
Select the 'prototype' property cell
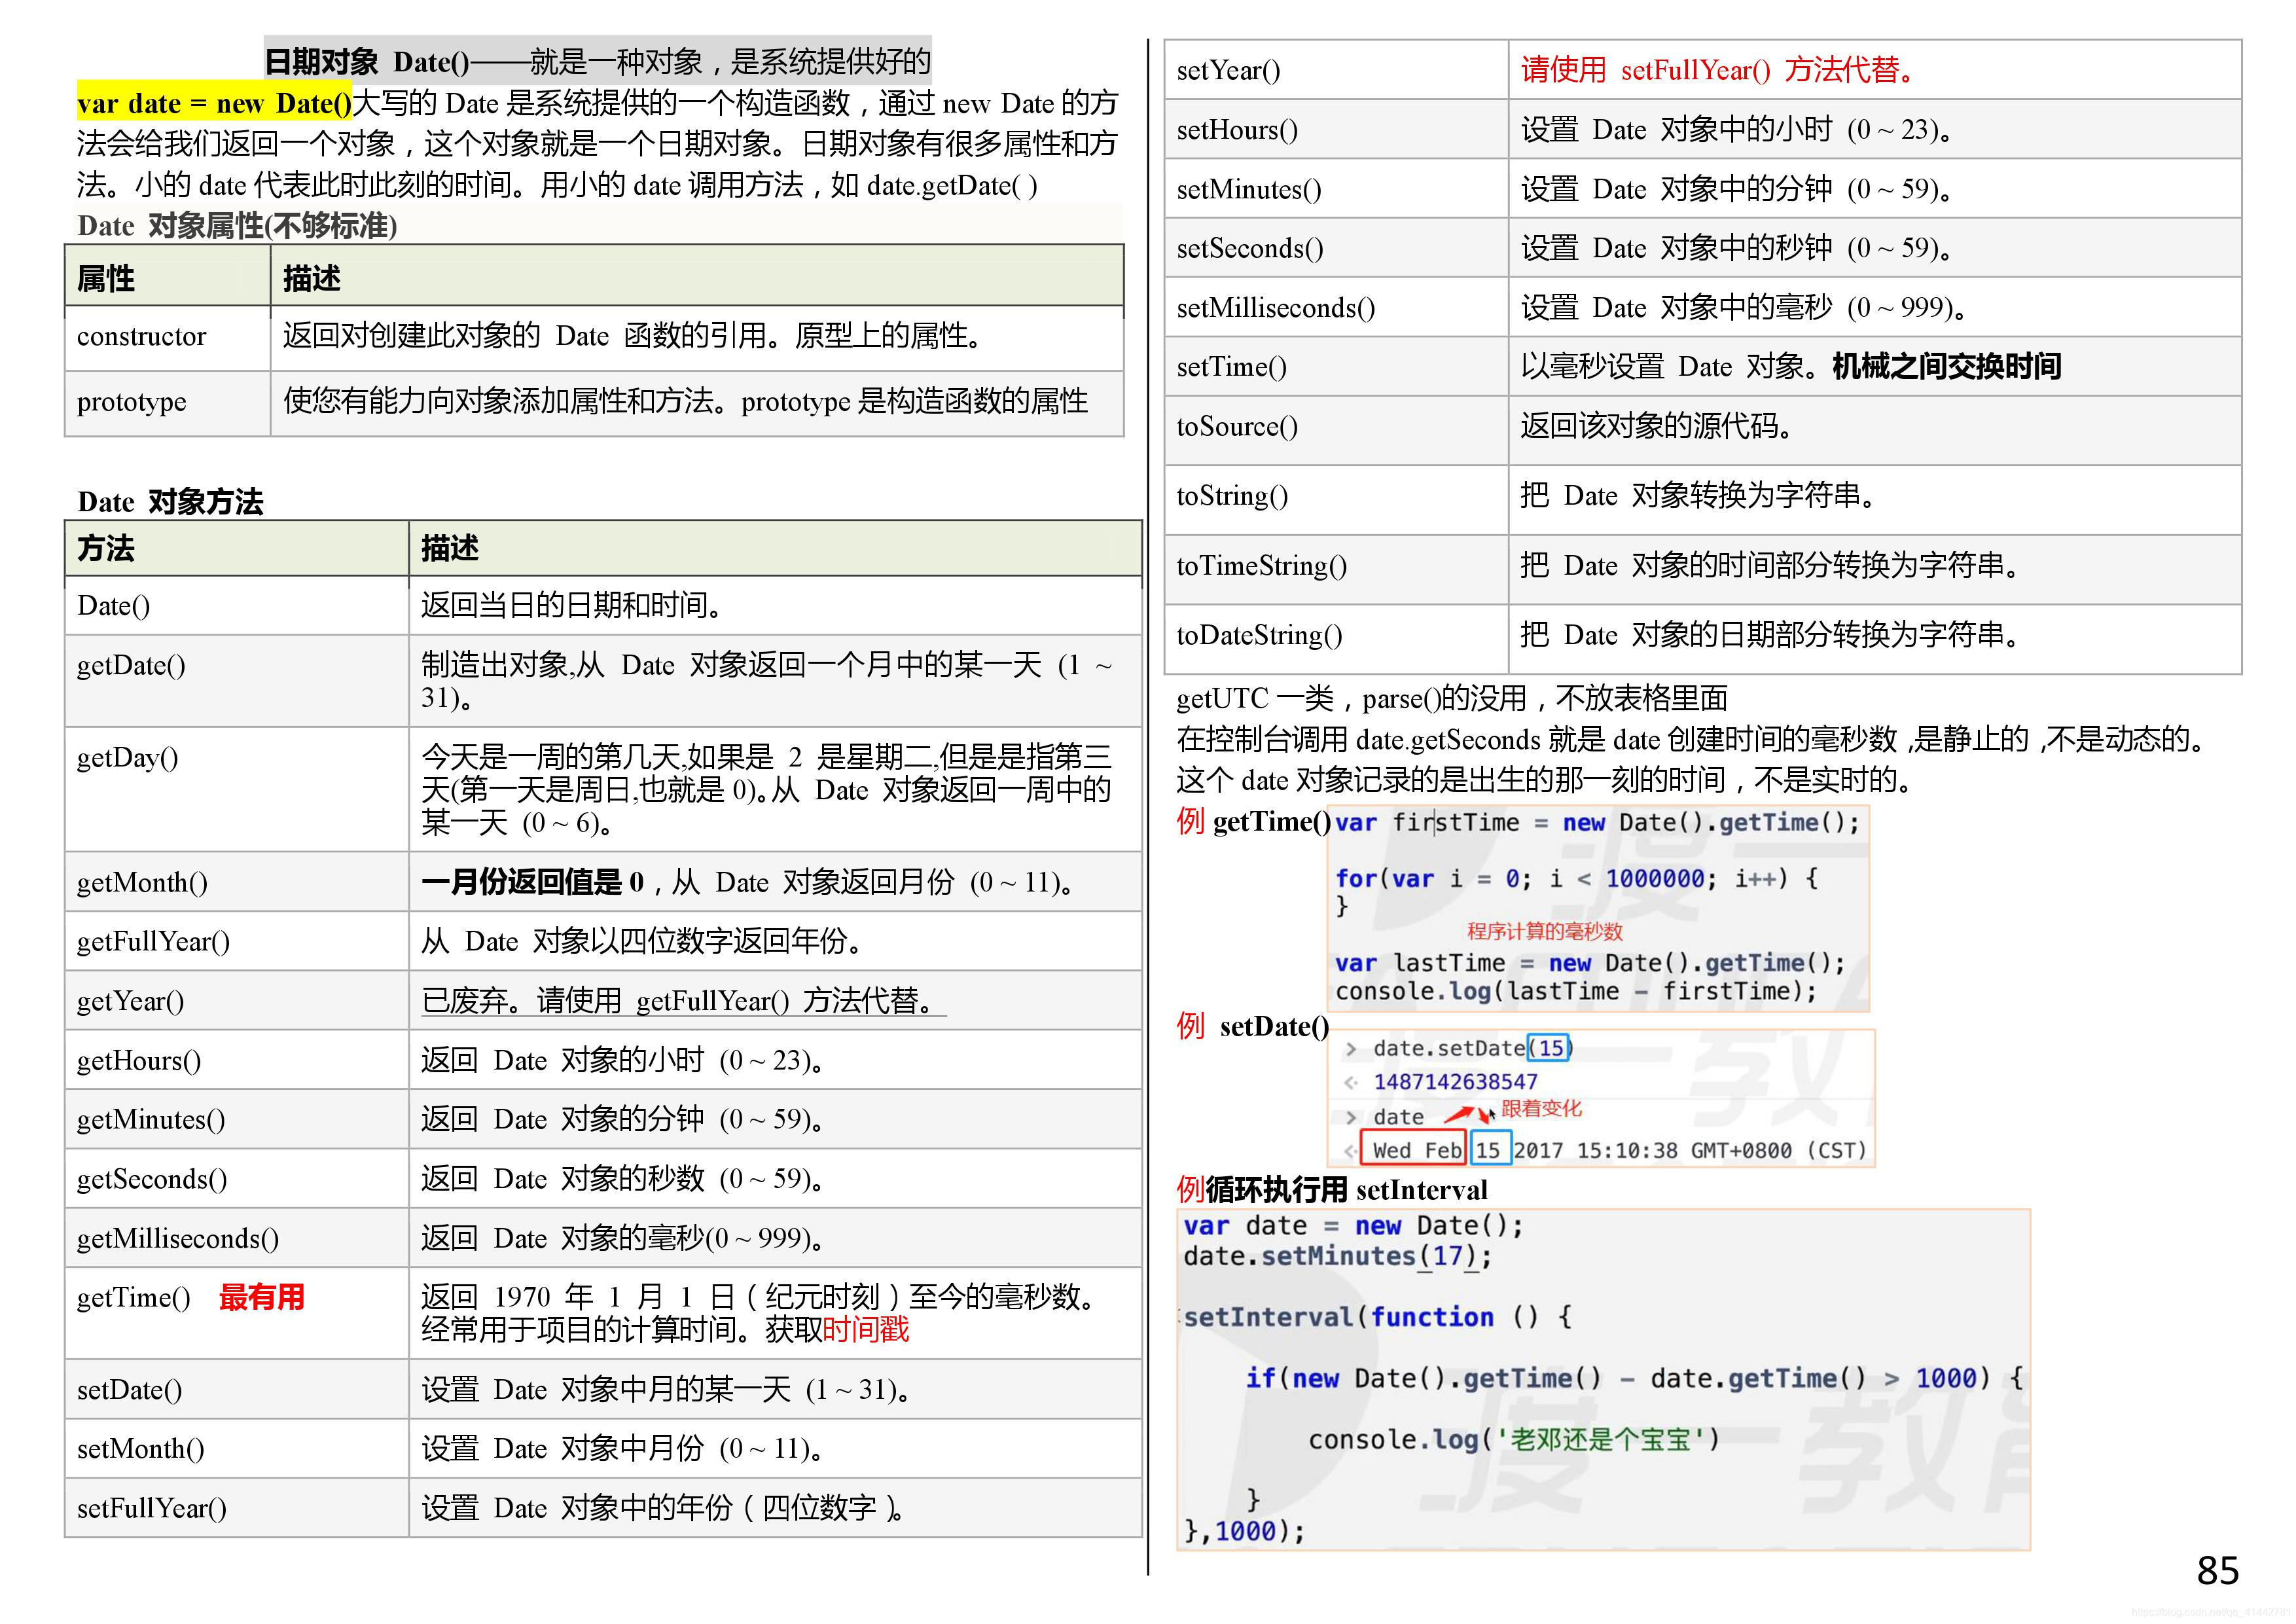168,403
